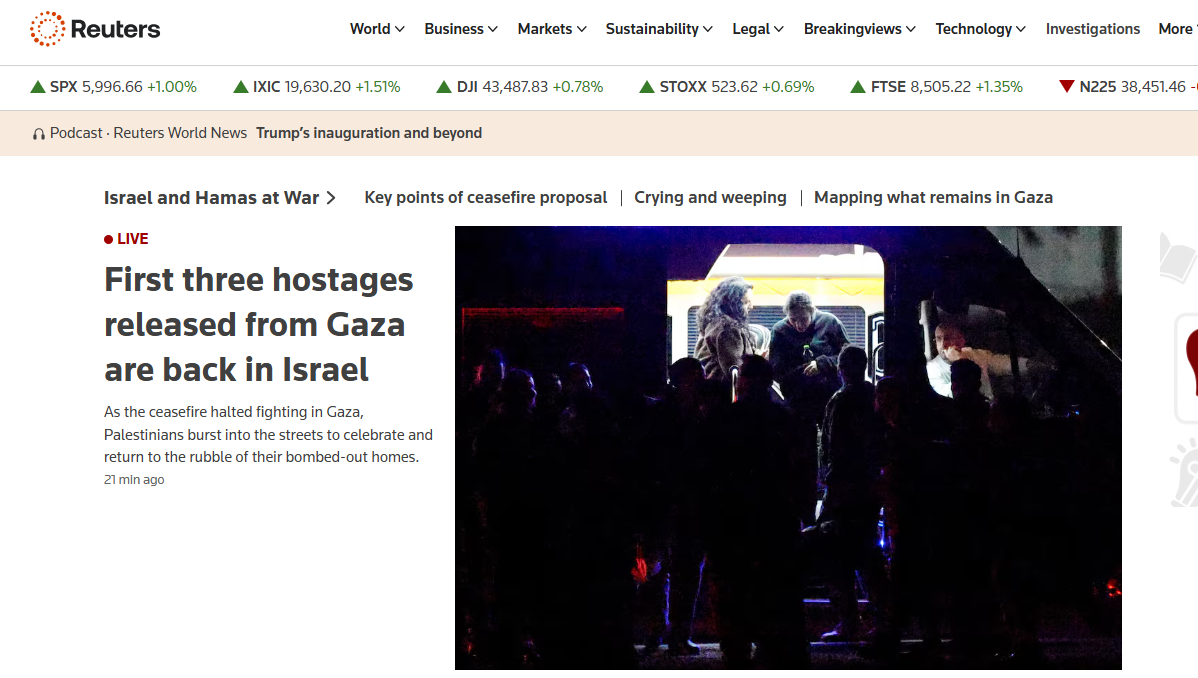Click the hostages release photo

click(788, 448)
